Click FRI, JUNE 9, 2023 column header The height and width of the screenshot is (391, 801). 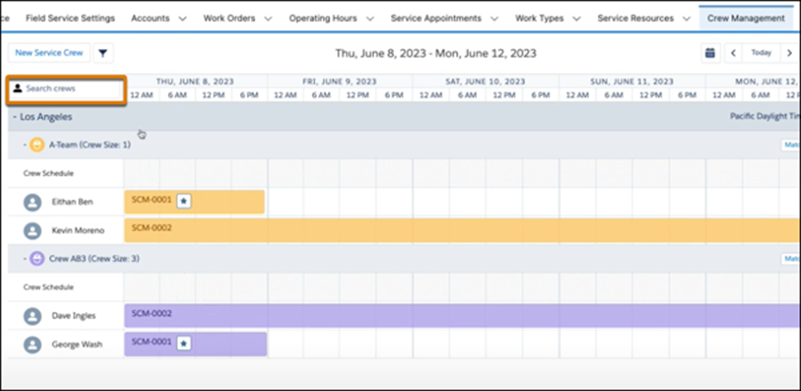tap(340, 81)
